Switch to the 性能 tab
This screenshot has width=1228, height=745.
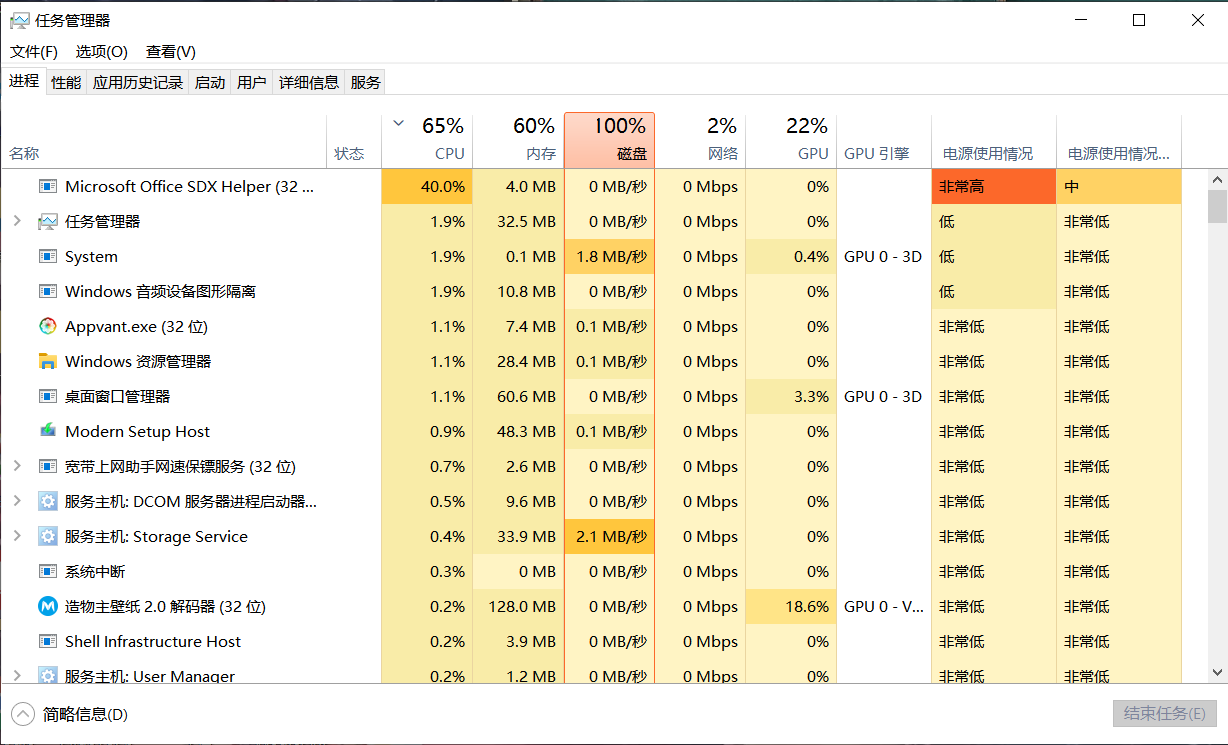coord(66,83)
